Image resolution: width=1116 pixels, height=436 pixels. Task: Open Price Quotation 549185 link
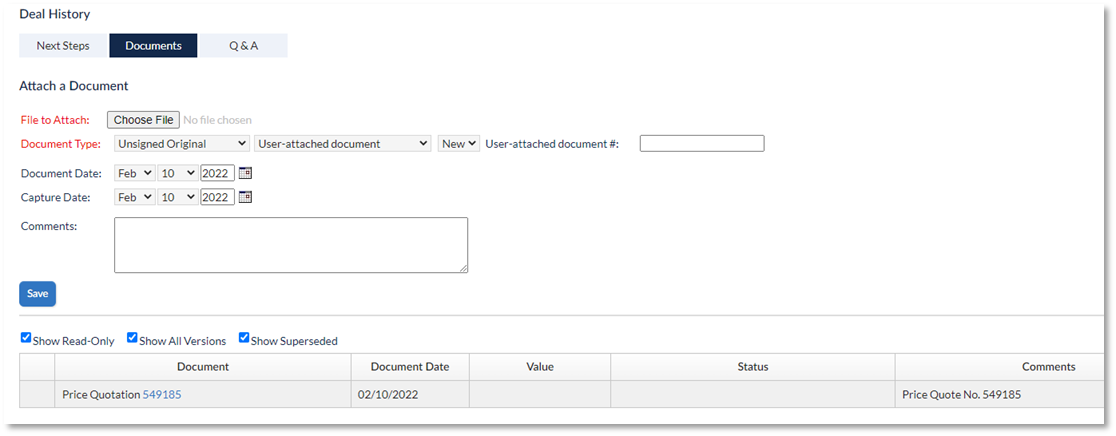click(x=162, y=395)
